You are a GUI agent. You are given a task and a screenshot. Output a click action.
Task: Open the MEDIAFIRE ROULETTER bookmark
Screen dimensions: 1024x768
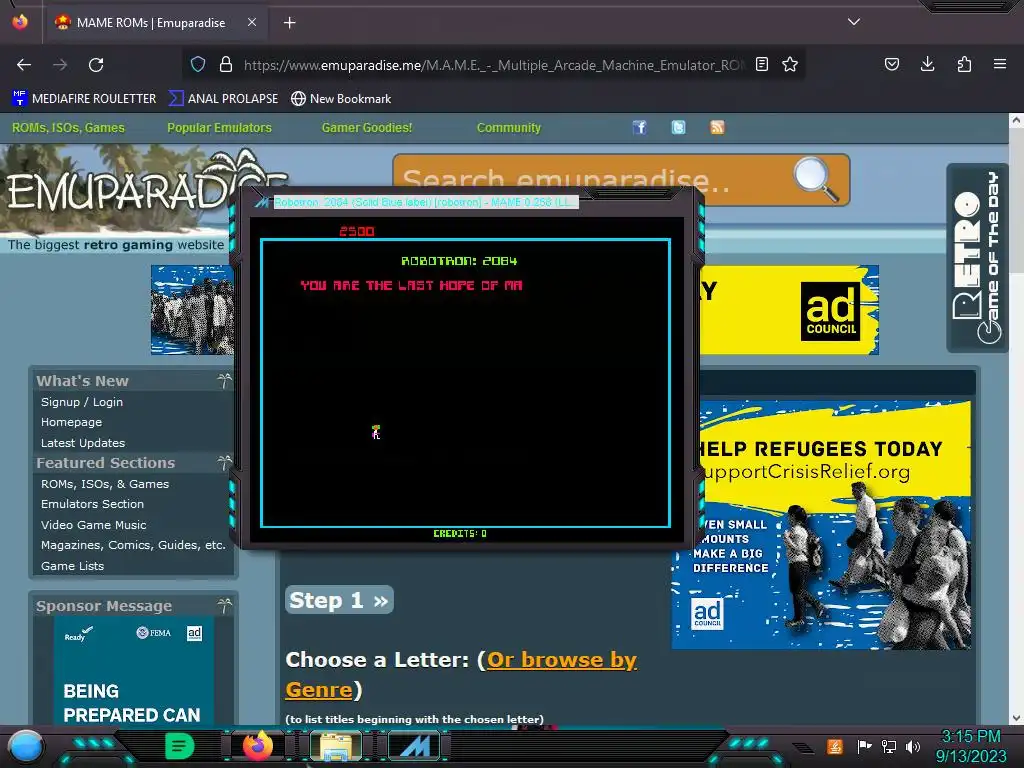coord(84,99)
